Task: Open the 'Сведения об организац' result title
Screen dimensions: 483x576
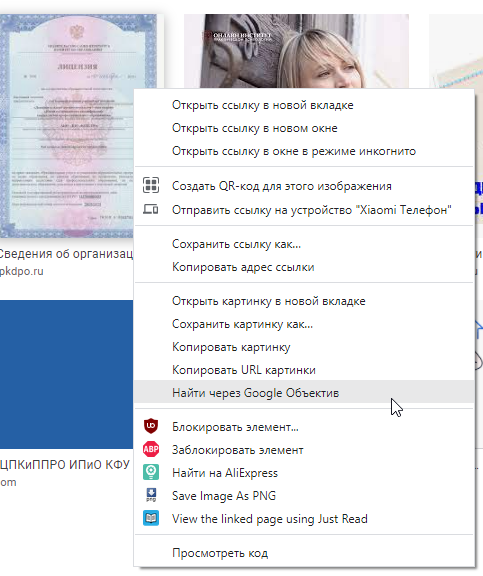Action: (66, 254)
